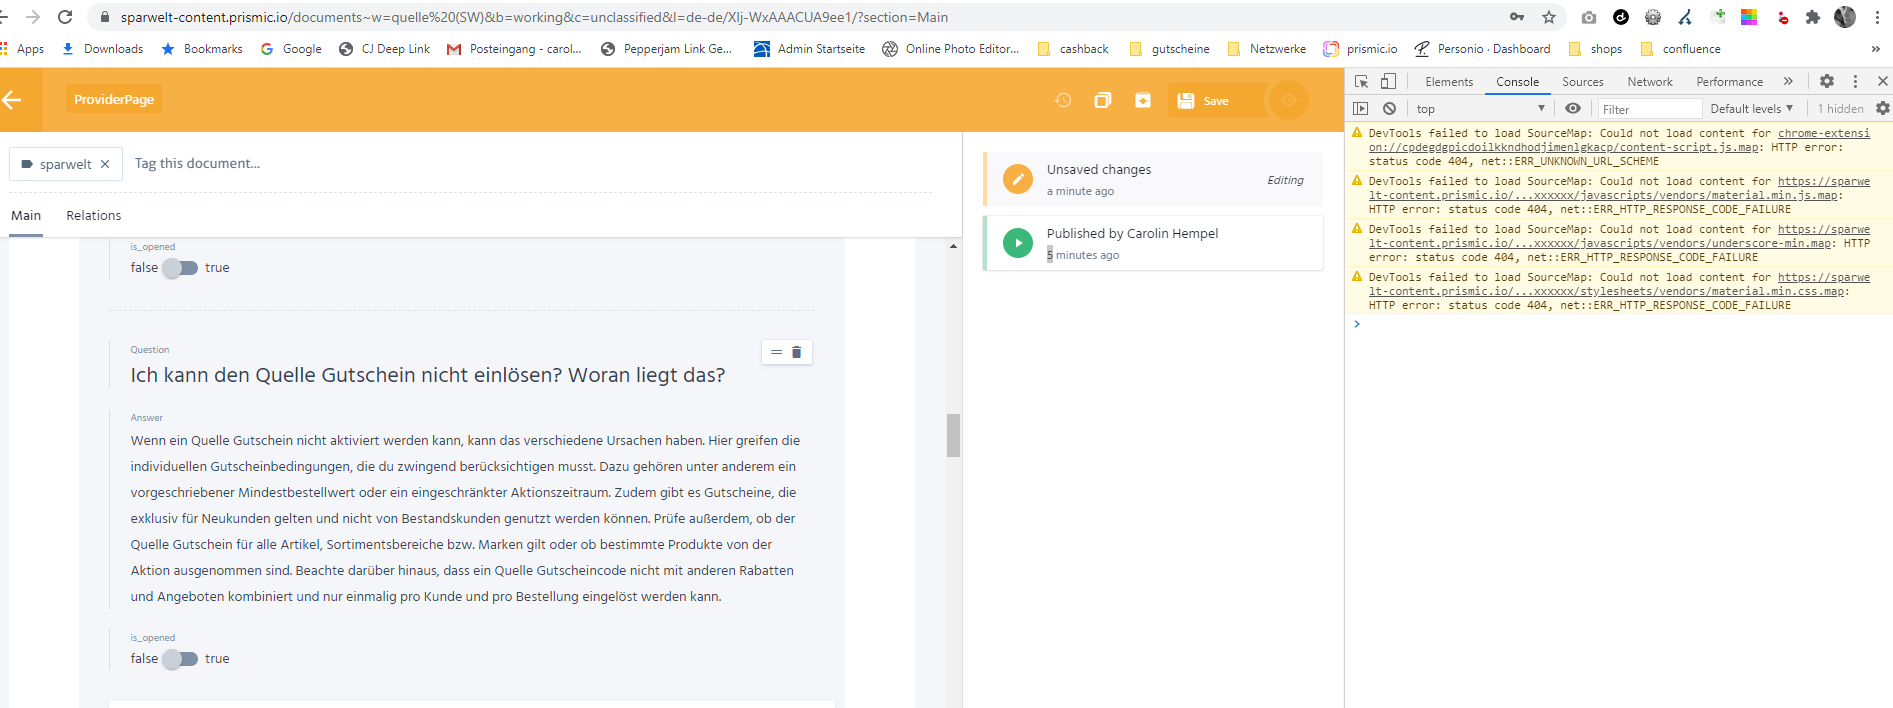Reload the page in browser
The width and height of the screenshot is (1893, 708).
point(65,17)
